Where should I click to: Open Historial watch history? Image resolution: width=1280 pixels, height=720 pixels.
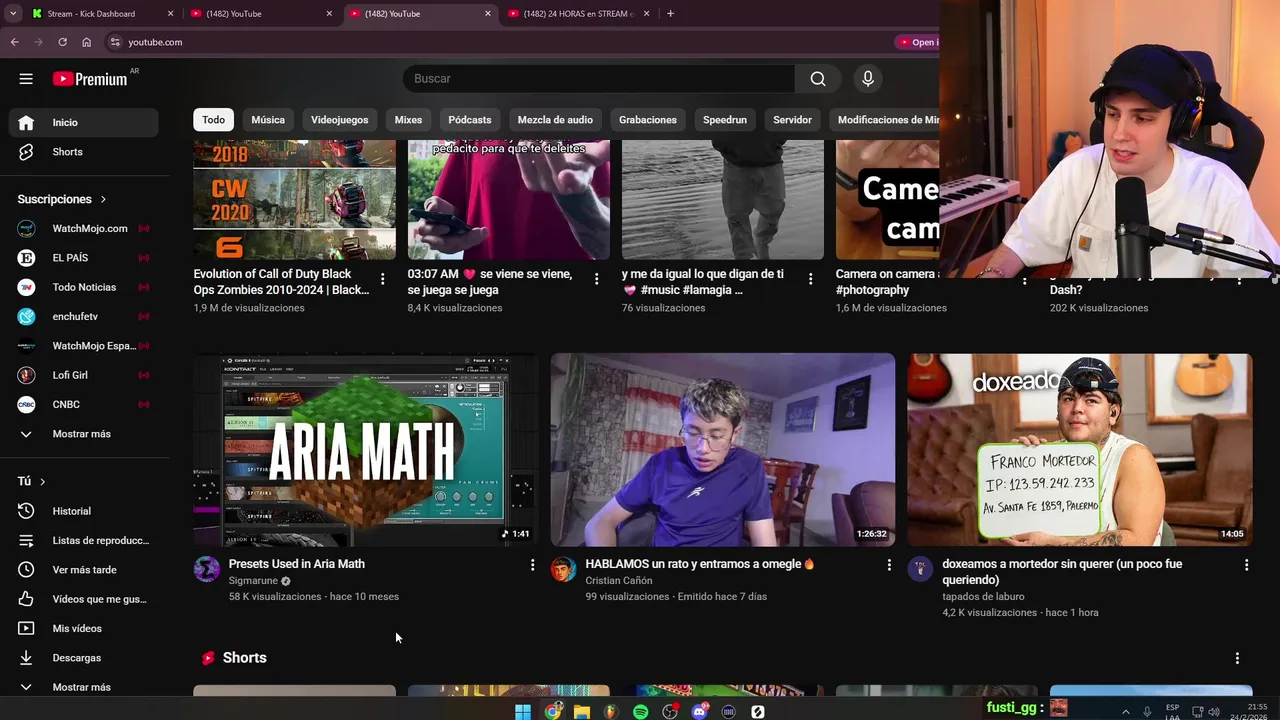coord(84,511)
